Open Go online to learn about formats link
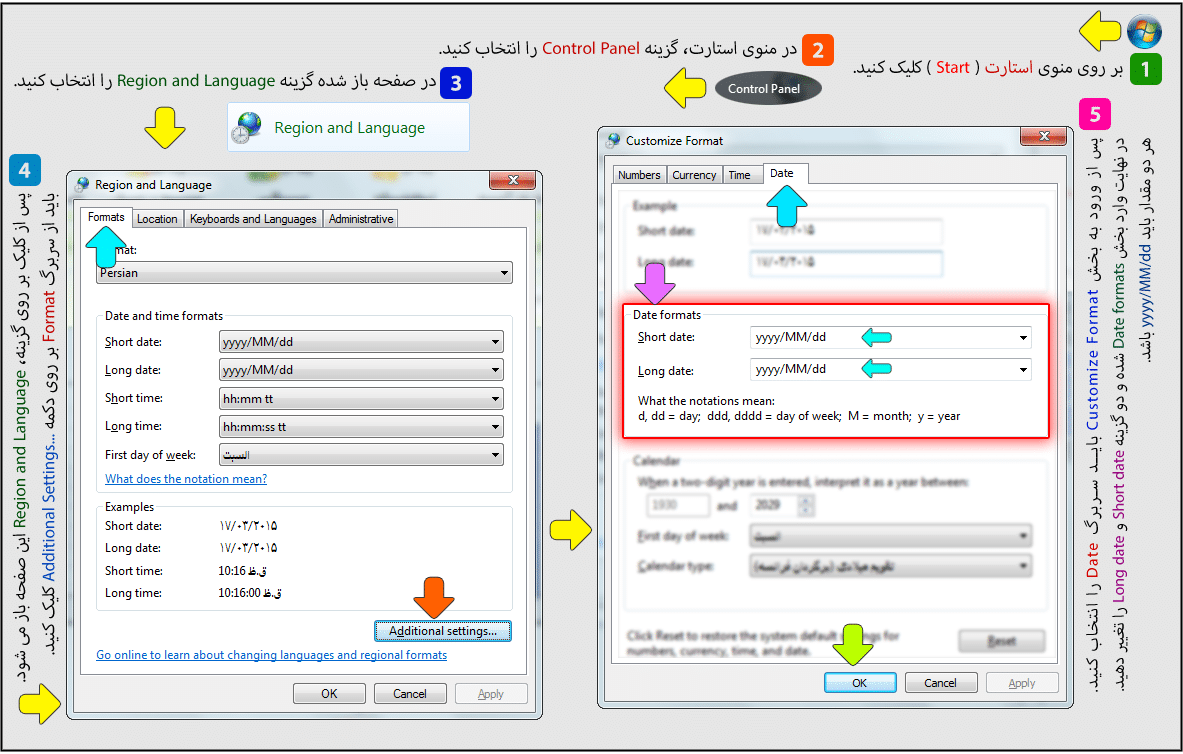The width and height of the screenshot is (1183, 754). pyautogui.click(x=272, y=655)
